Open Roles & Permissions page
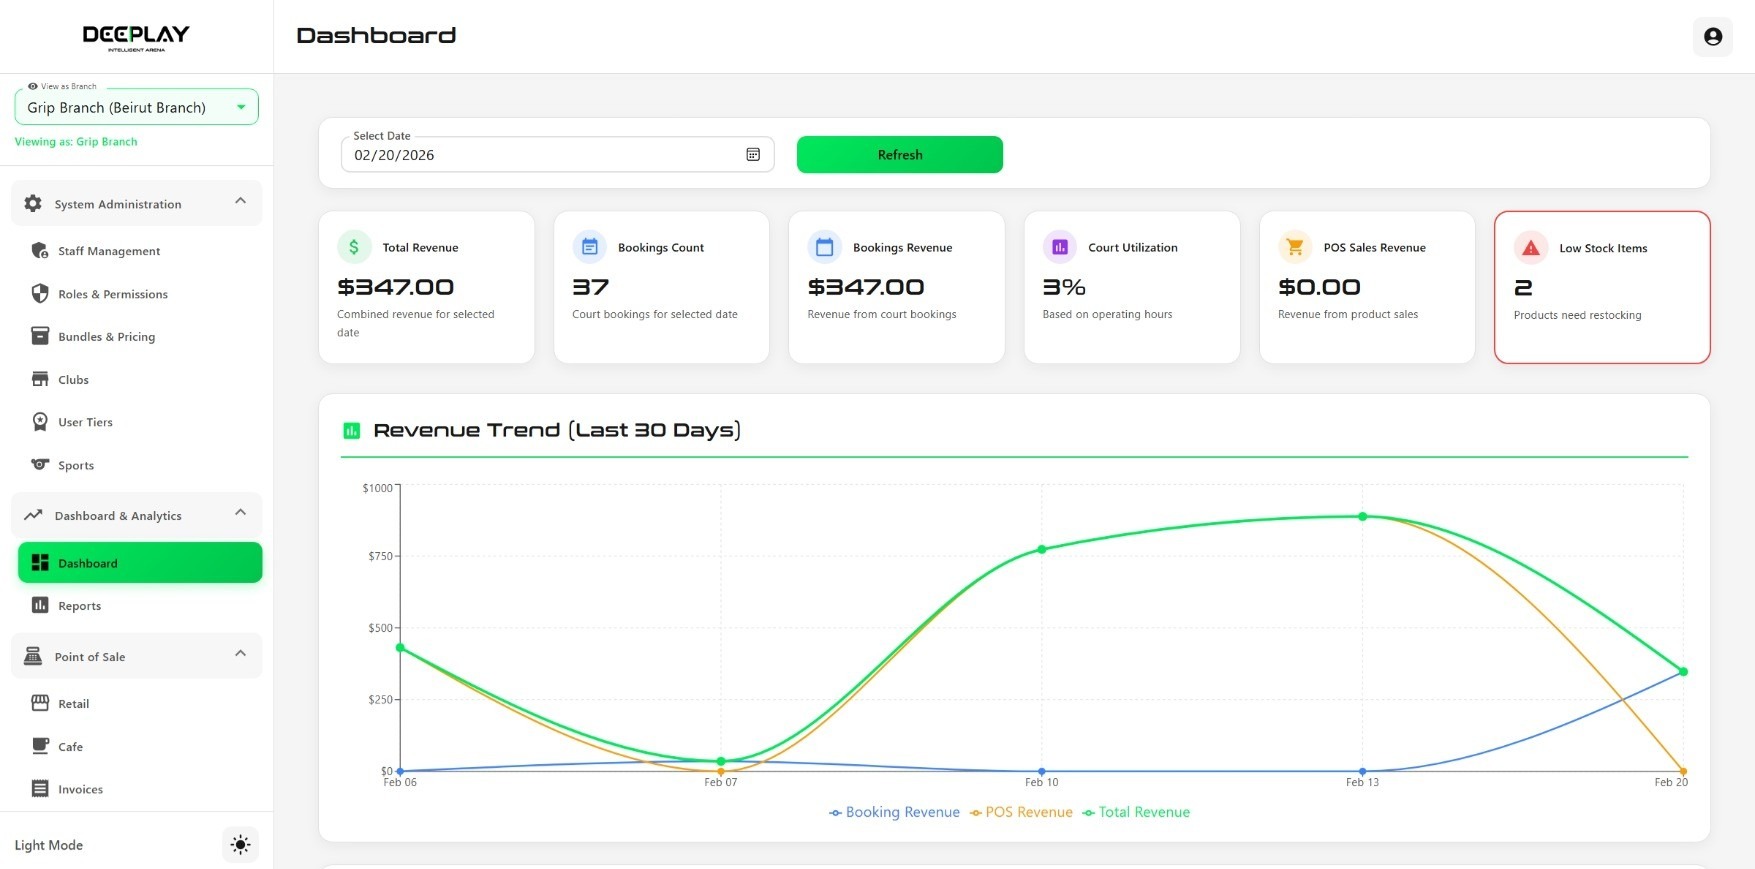This screenshot has height=869, width=1755. coord(140,294)
